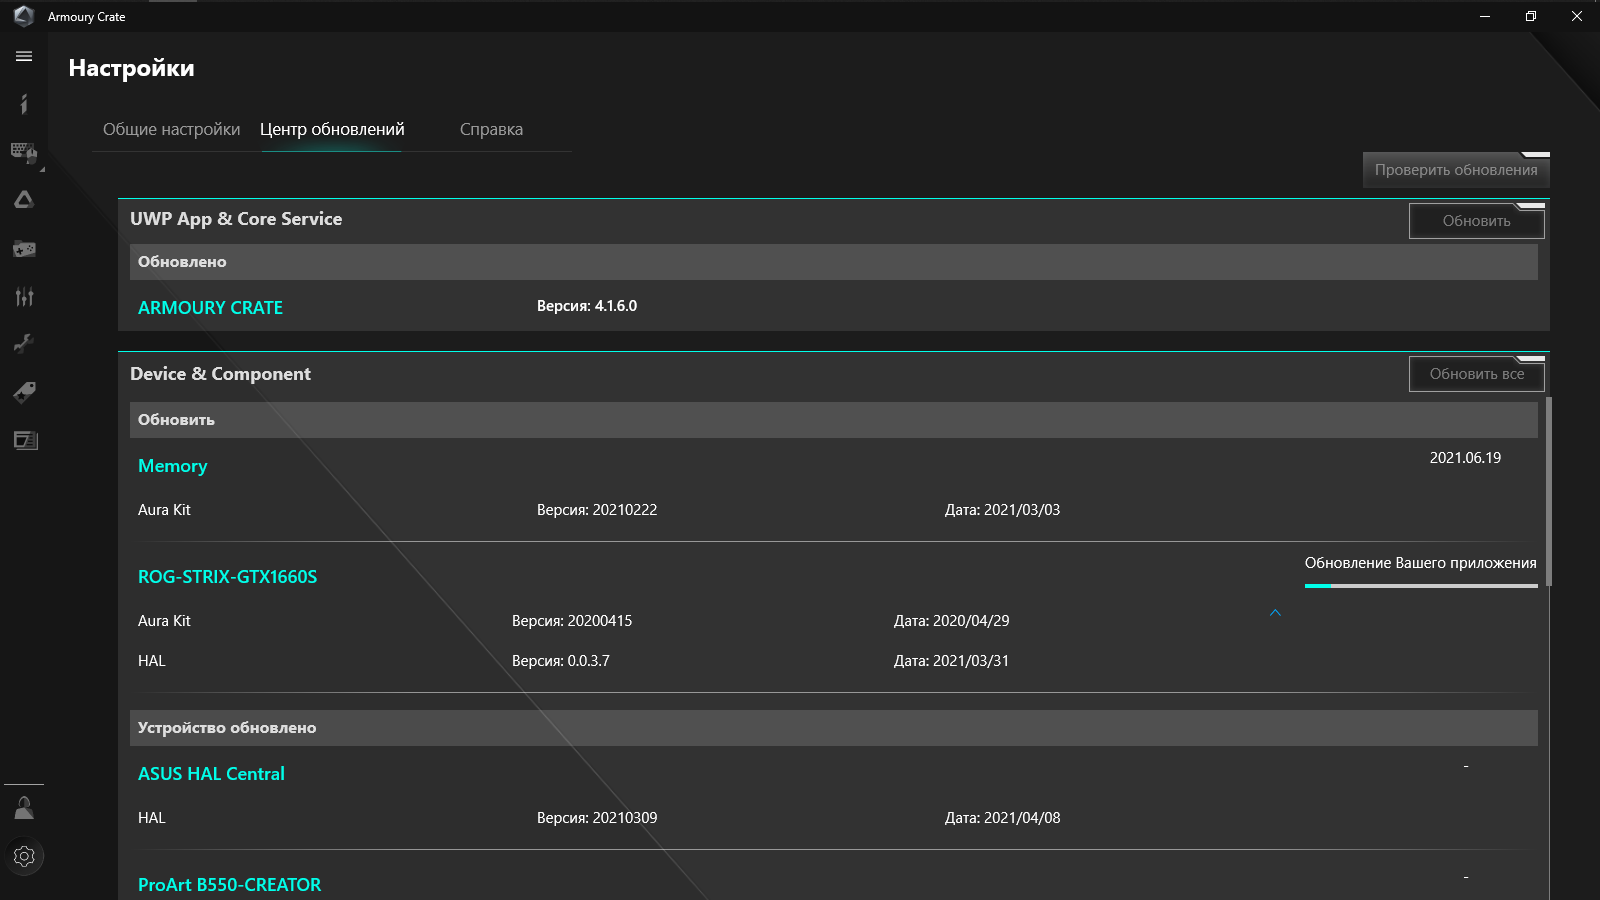Click the HAL label under ROG-STRIX-GTX1660S
The image size is (1600, 900).
pyautogui.click(x=152, y=661)
